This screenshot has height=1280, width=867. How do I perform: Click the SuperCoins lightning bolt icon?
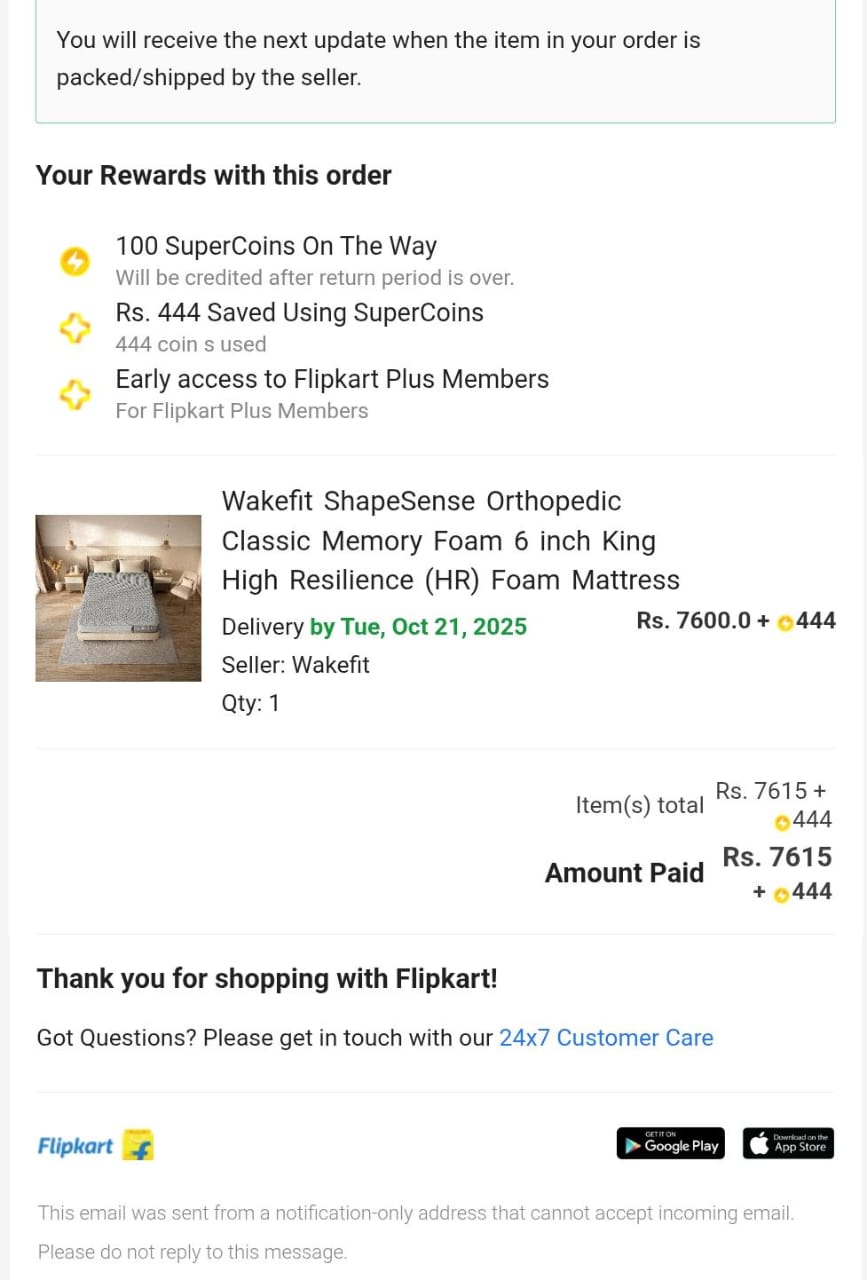[x=74, y=262]
